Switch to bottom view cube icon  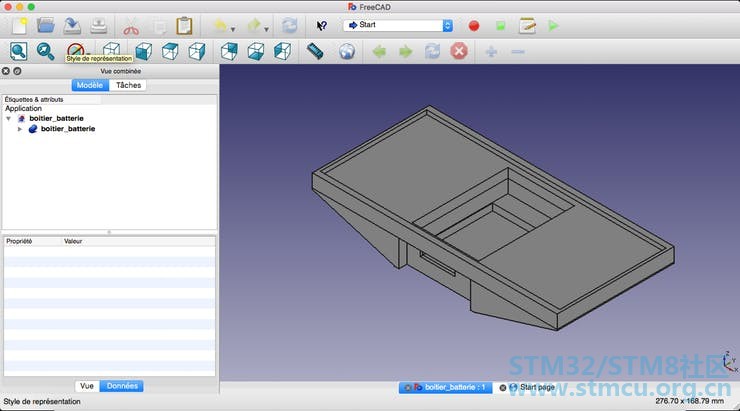[x=255, y=51]
